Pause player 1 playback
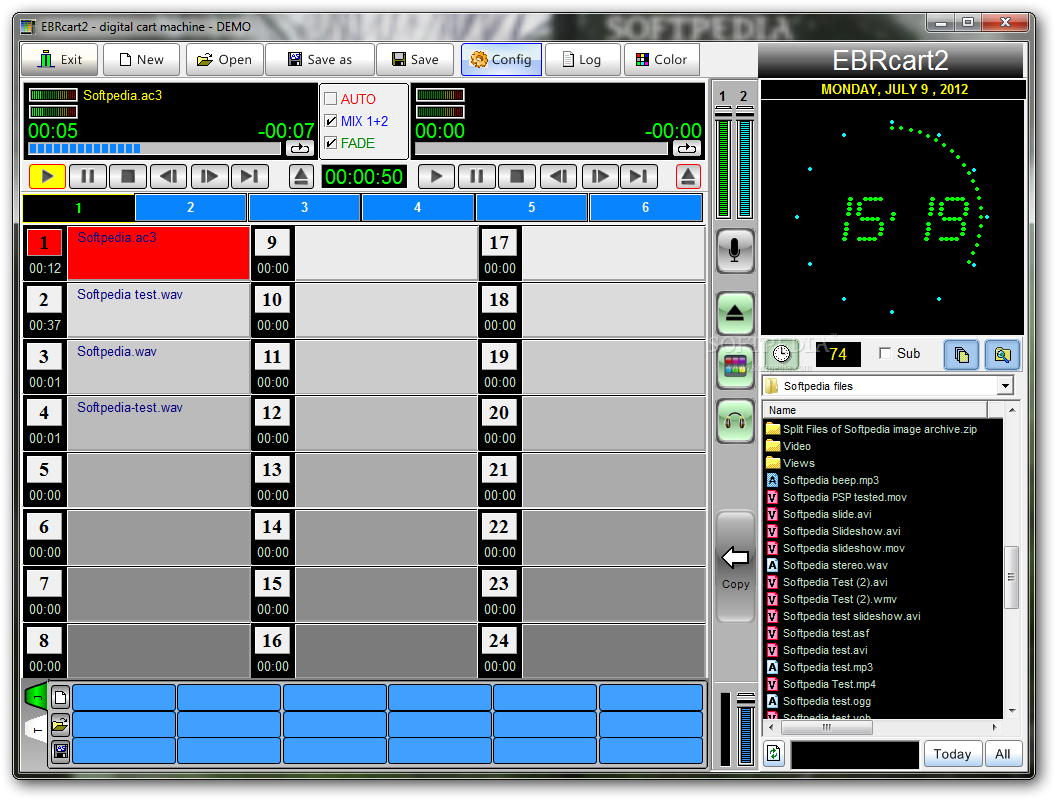The image size is (1056, 800). tap(88, 176)
